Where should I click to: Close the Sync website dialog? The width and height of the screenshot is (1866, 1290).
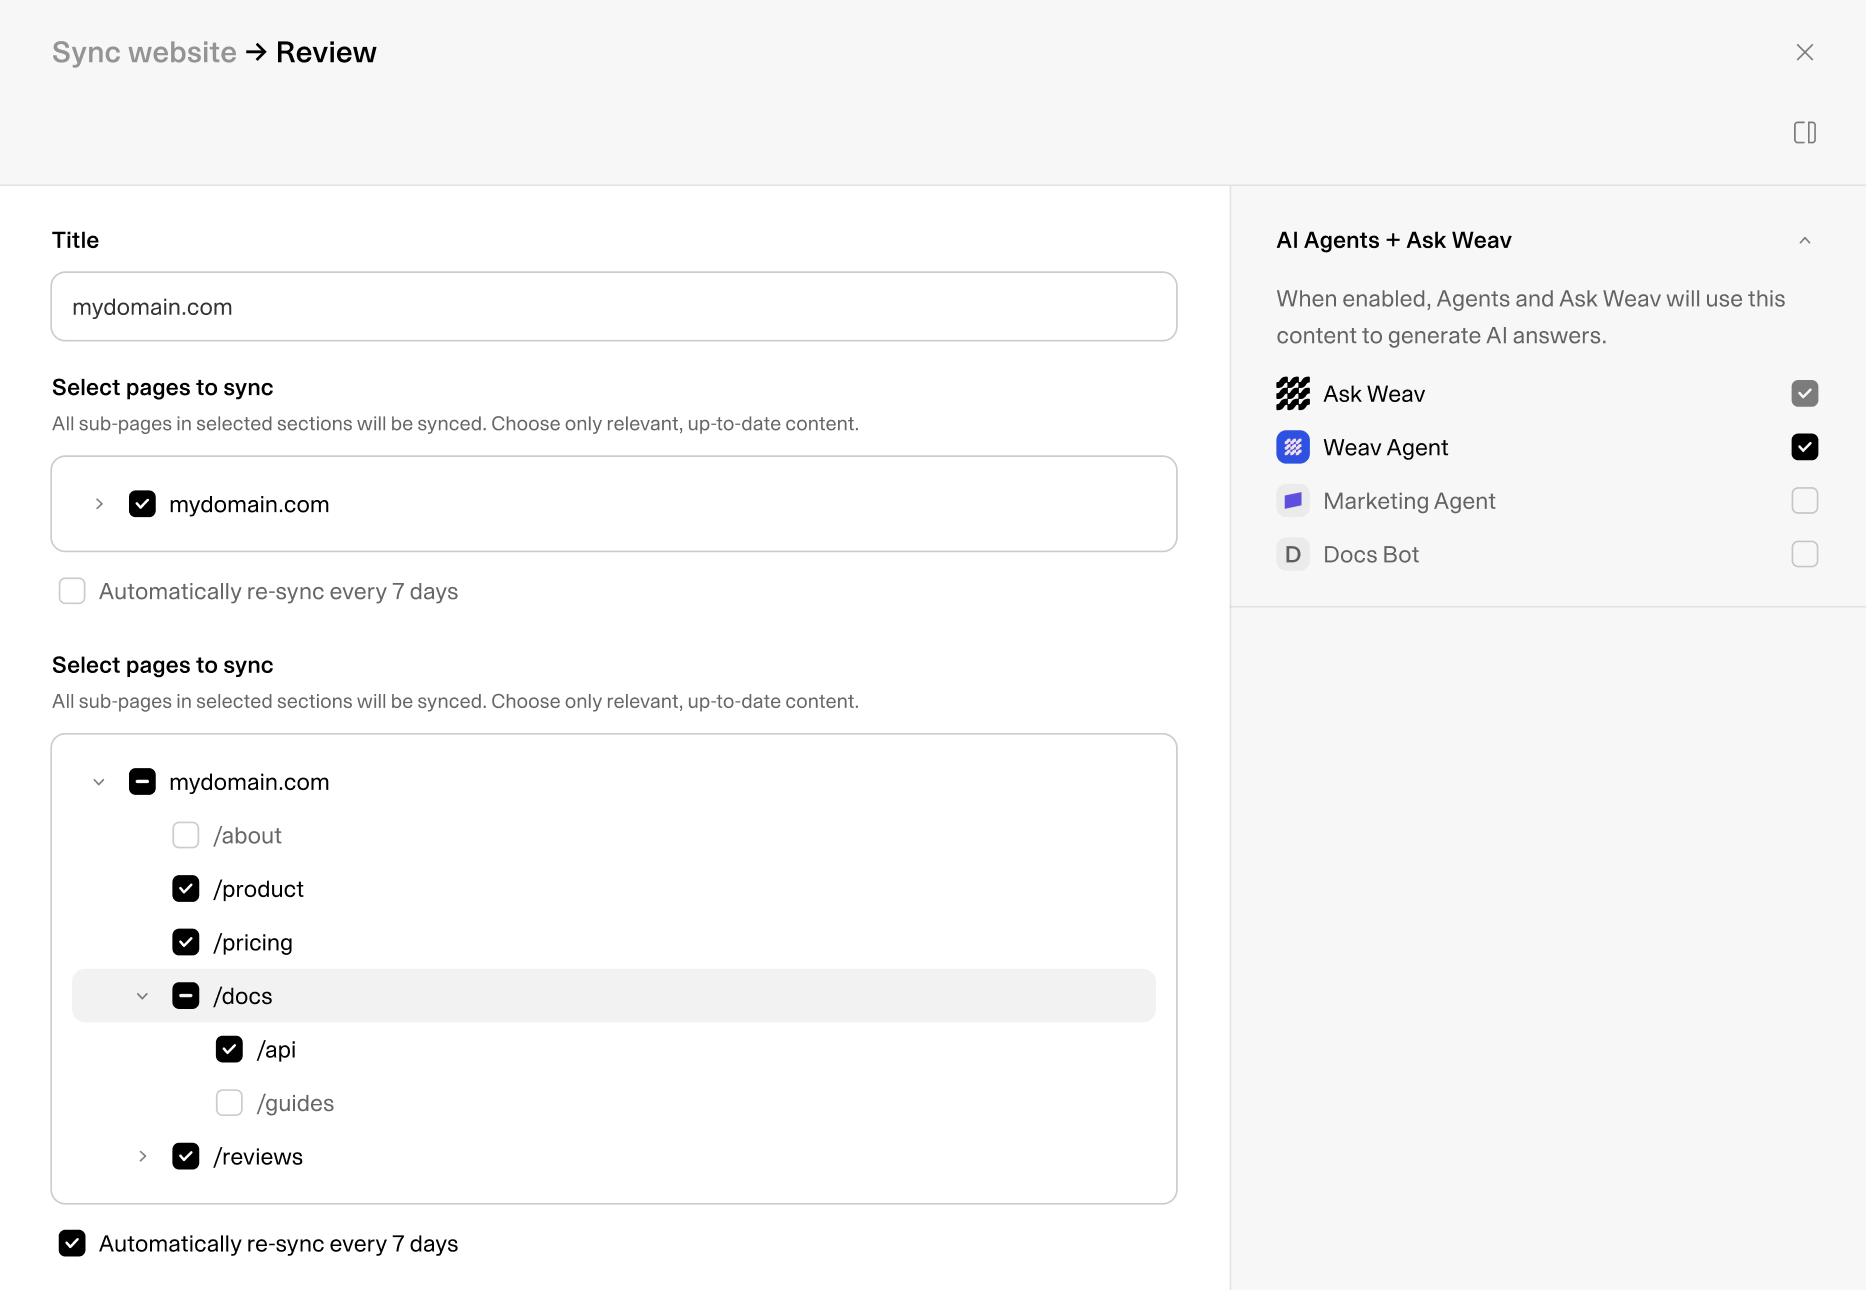coord(1804,52)
